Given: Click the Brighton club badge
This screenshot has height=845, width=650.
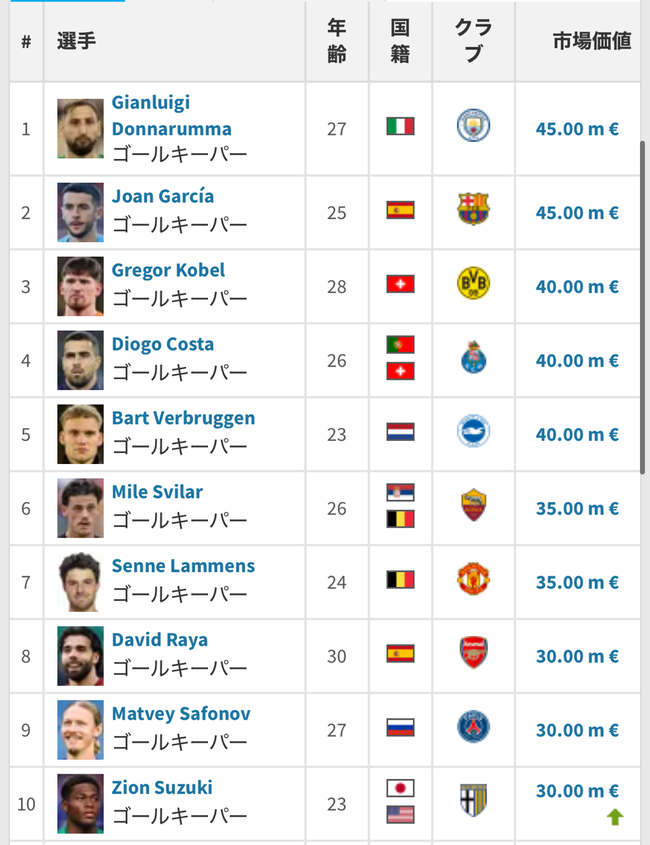Looking at the screenshot, I should 473,431.
